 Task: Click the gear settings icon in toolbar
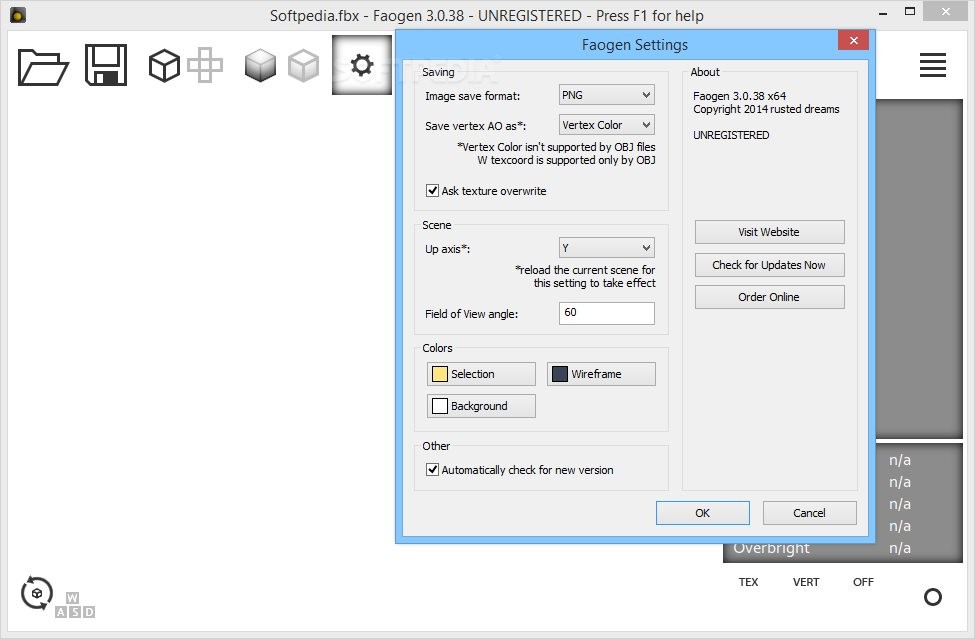click(x=362, y=65)
